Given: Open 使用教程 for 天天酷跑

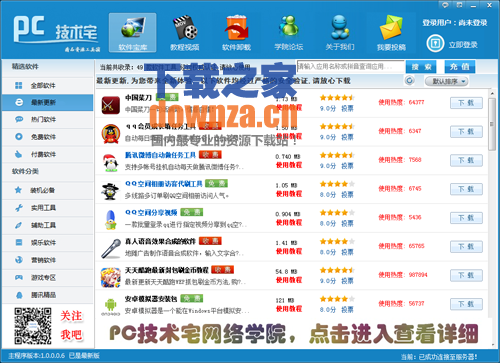Looking at the screenshot, I should pyautogui.click(x=289, y=280).
